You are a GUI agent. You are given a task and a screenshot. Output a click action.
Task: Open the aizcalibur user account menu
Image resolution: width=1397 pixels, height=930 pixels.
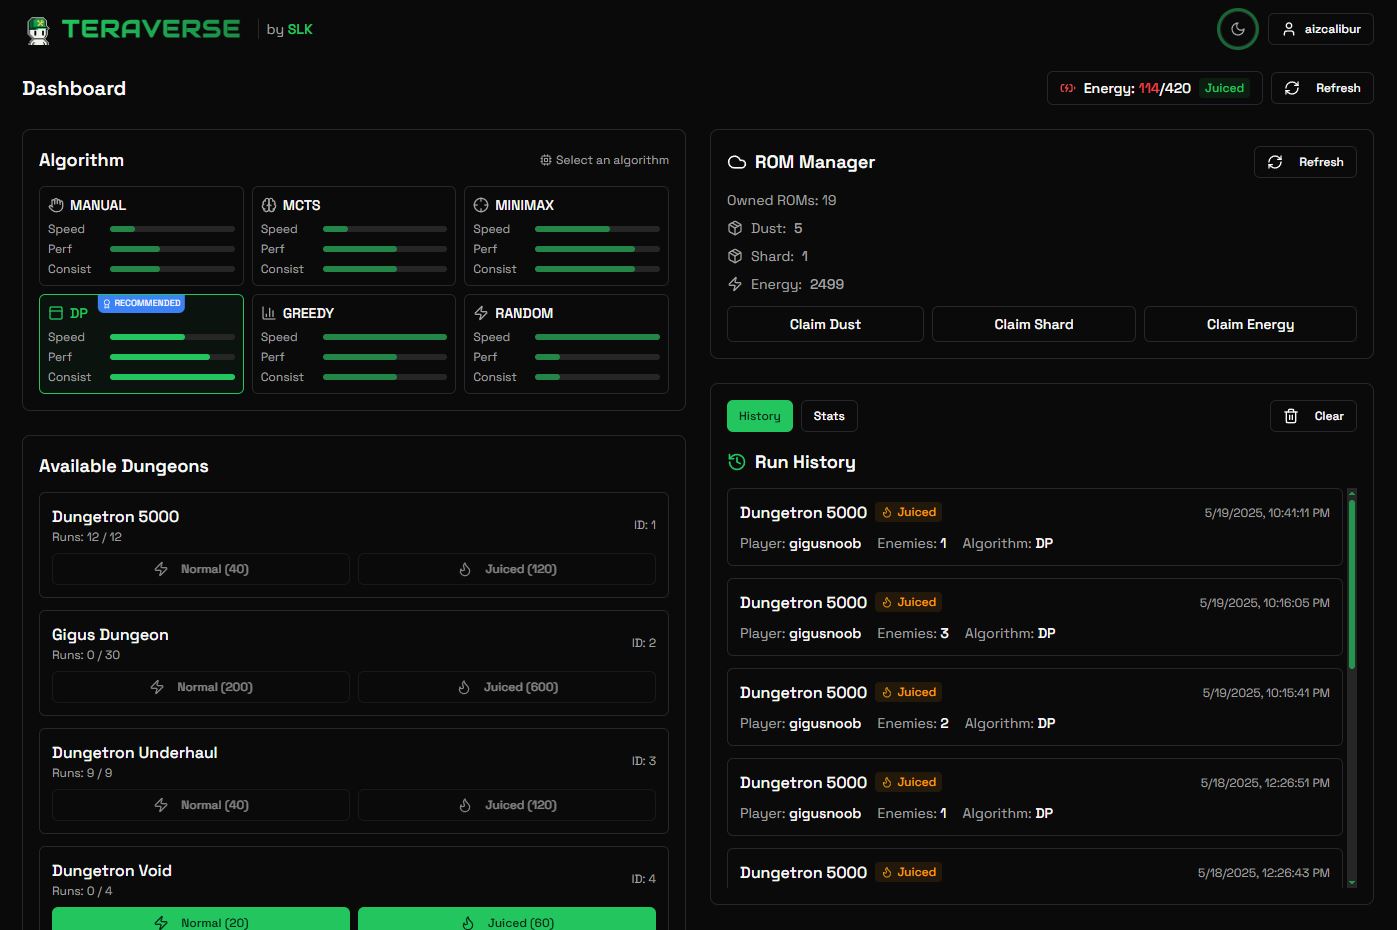click(x=1320, y=29)
